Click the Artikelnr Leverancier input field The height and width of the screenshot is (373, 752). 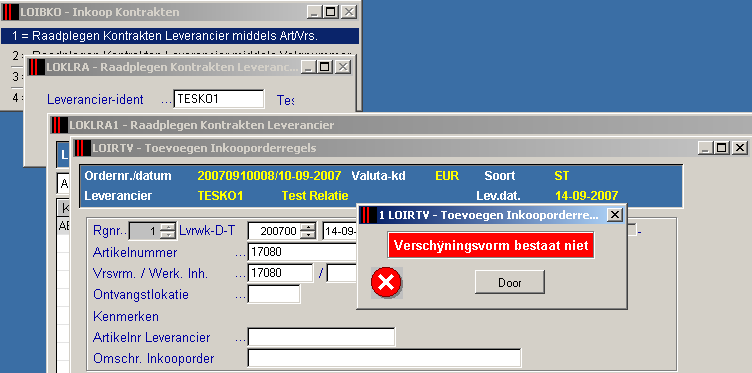tap(321, 337)
